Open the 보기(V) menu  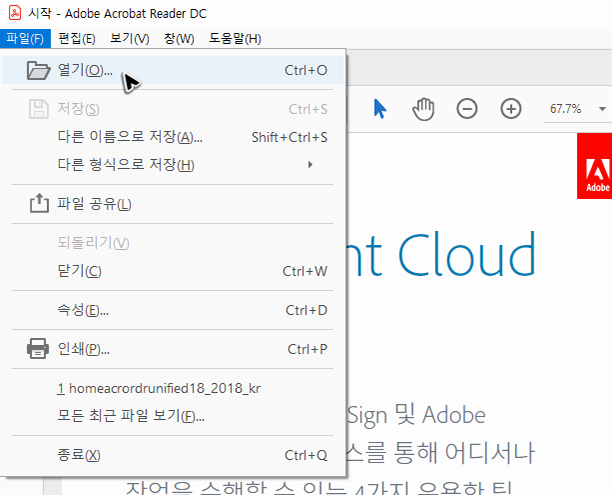130,38
